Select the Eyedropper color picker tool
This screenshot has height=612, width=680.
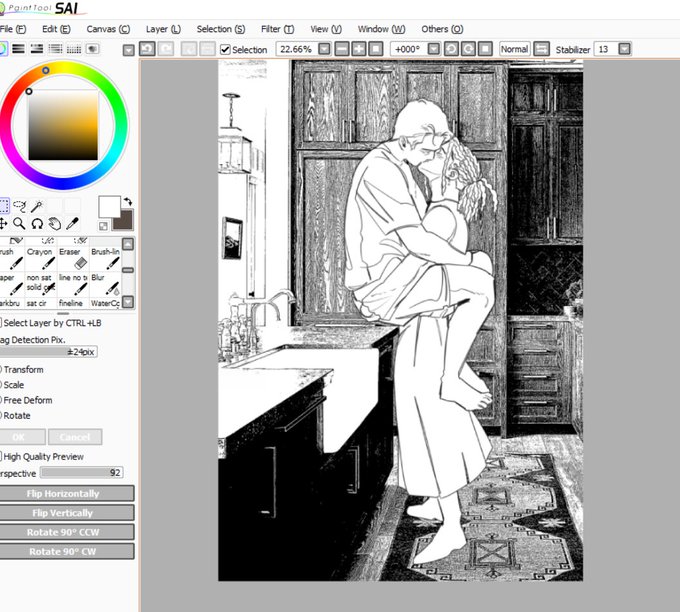coord(72,223)
